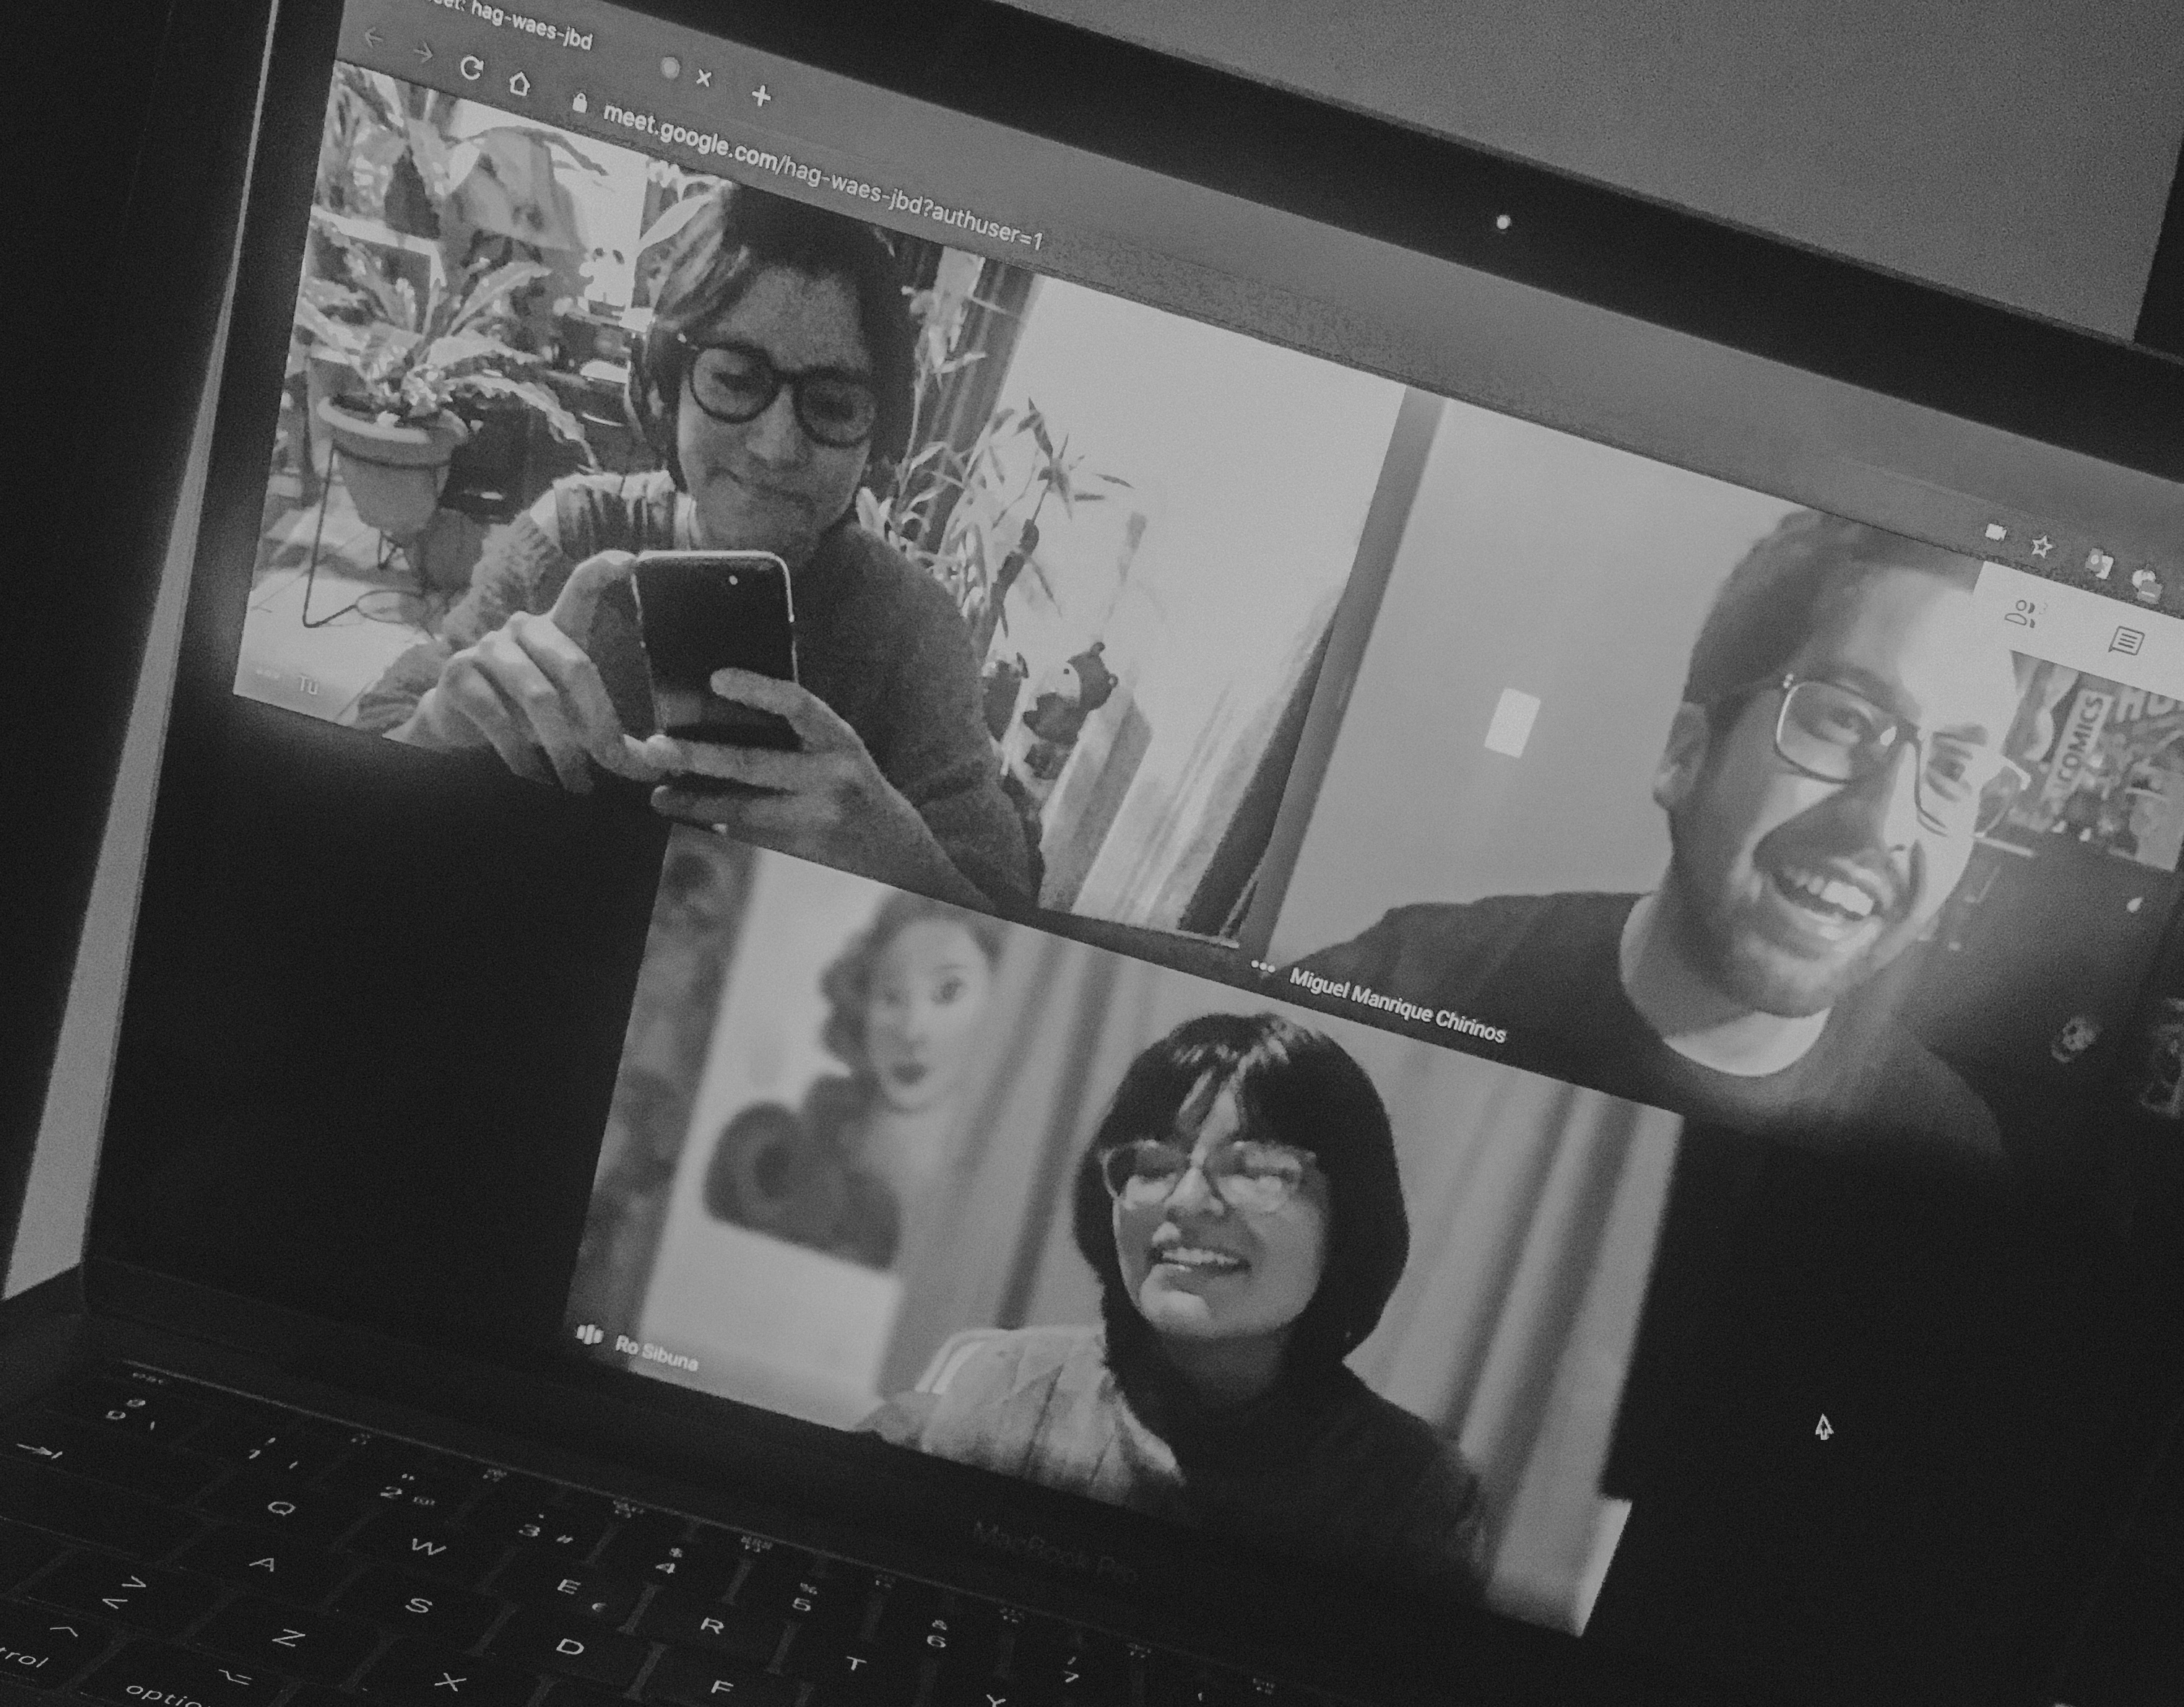Viewport: 2184px width, 1707px height.
Task: Click the camera permission icon in address bar
Action: pyautogui.click(x=1996, y=531)
